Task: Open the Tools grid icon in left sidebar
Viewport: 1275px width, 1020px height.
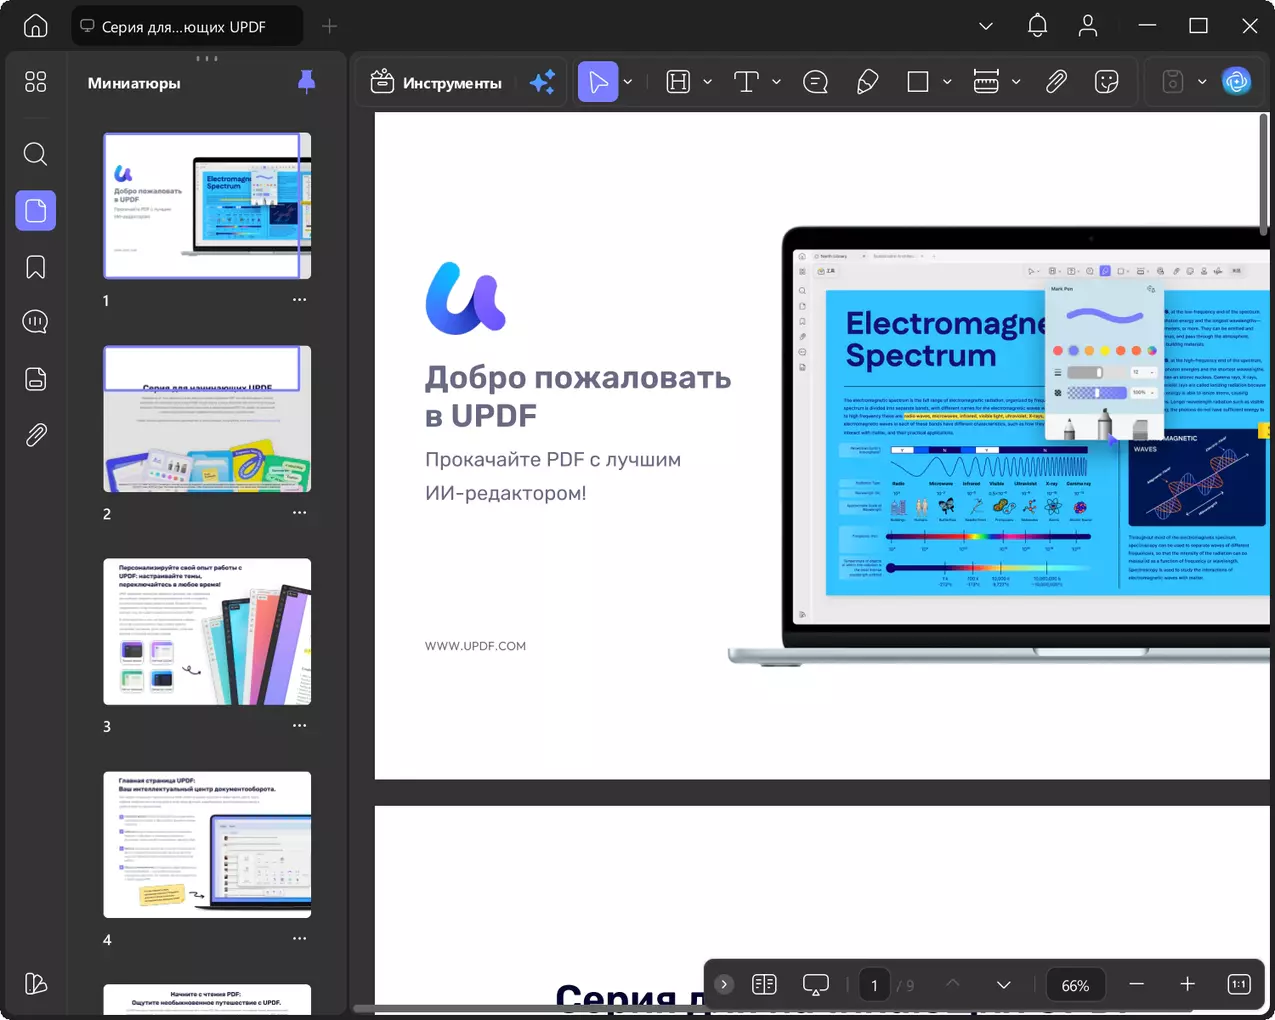Action: pyautogui.click(x=36, y=82)
